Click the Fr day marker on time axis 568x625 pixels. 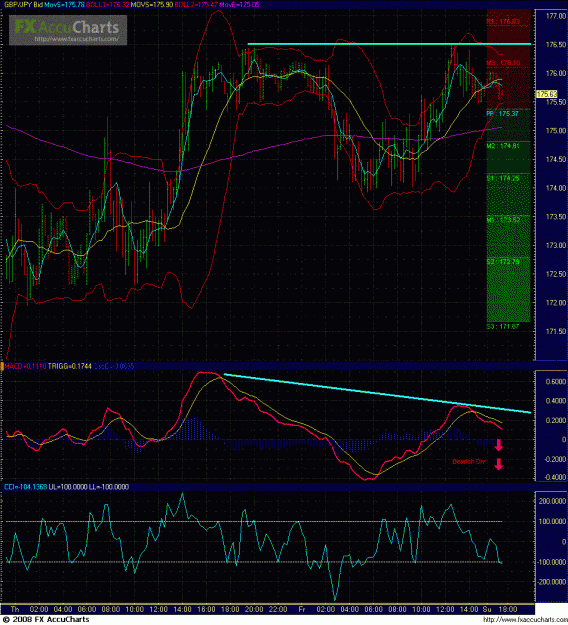pyautogui.click(x=302, y=609)
